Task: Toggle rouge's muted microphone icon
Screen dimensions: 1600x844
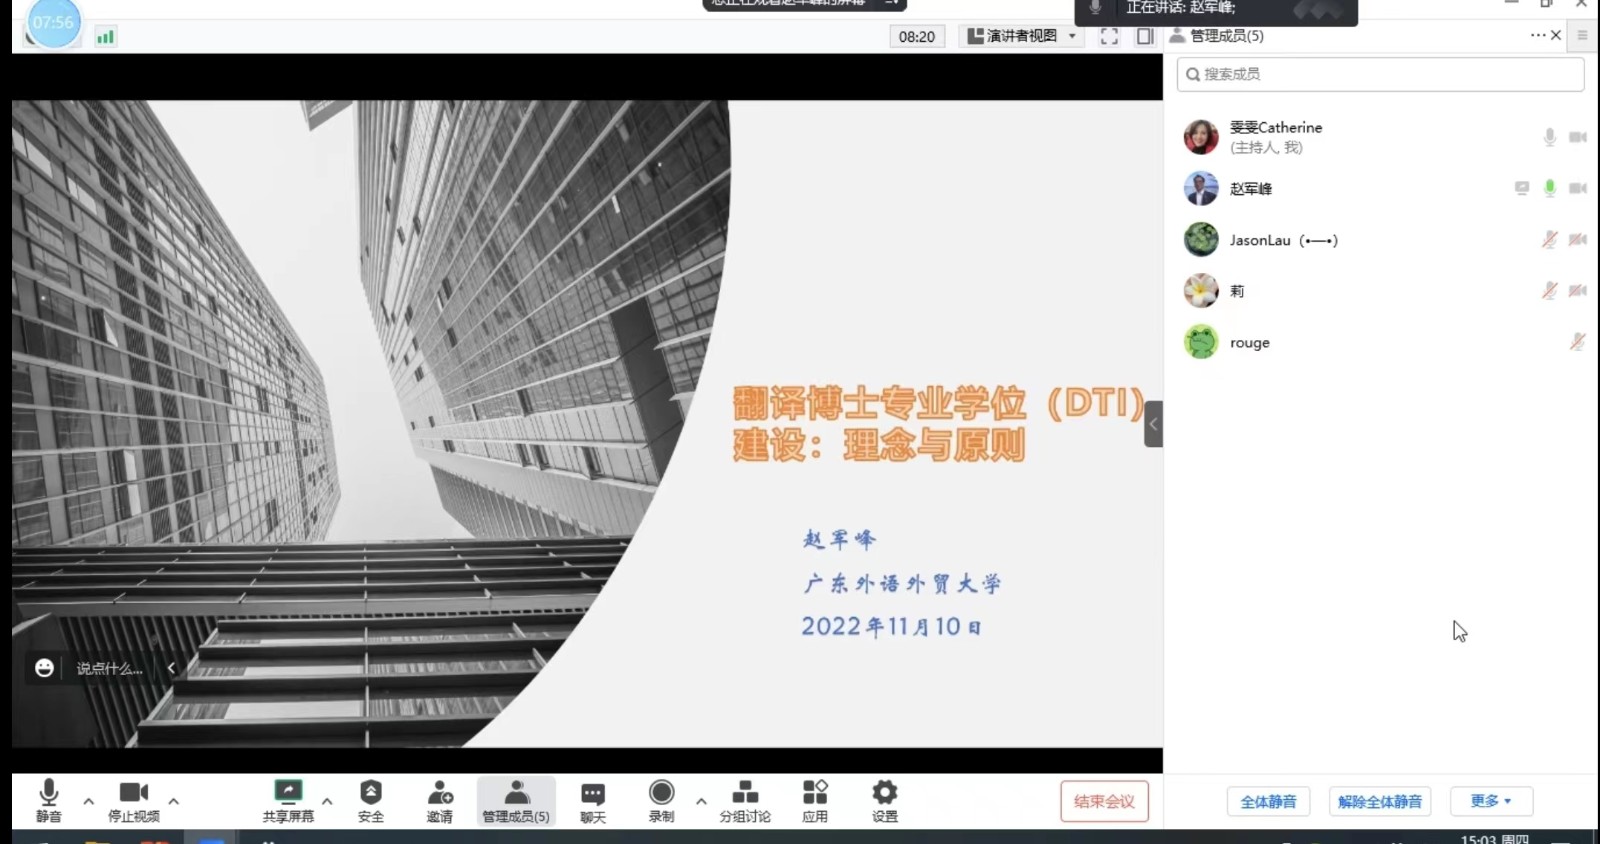Action: tap(1577, 342)
